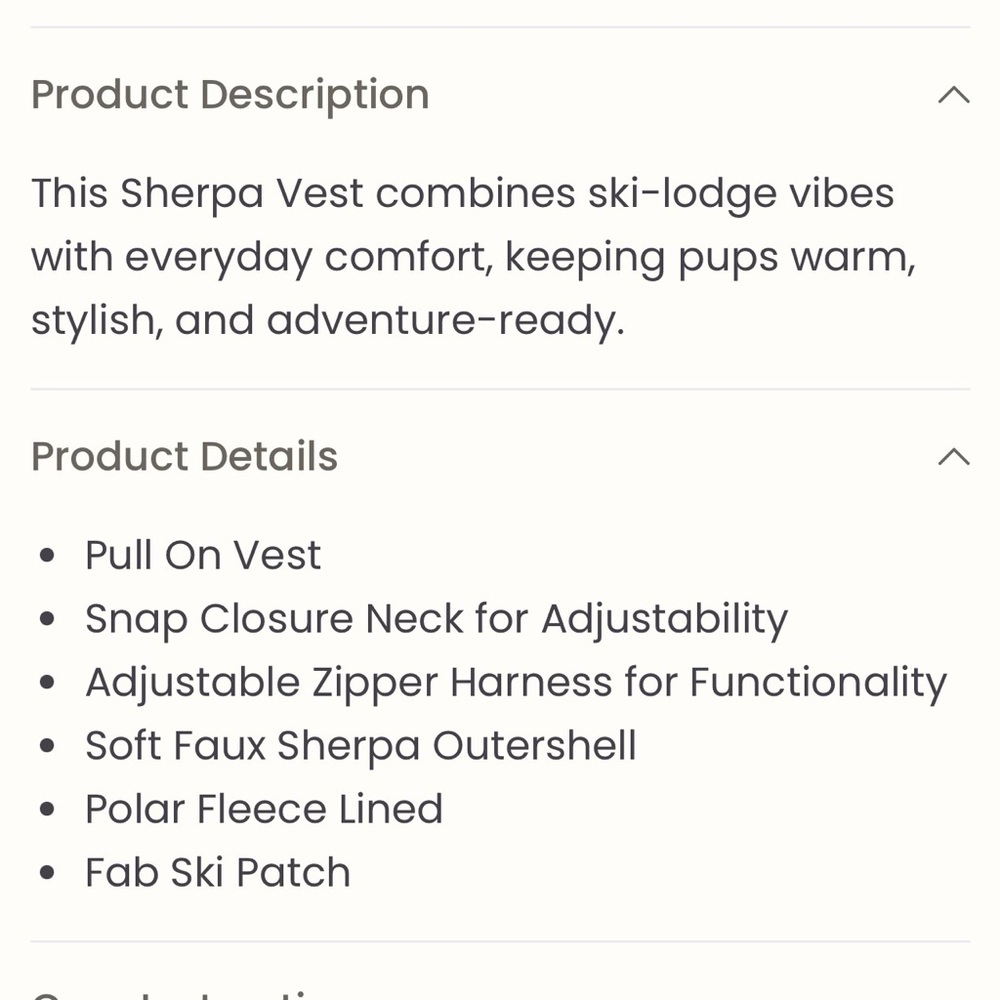Click the bullet dot beside Snap Closure Neck
Screen dimensions: 1000x1000
tap(47, 619)
